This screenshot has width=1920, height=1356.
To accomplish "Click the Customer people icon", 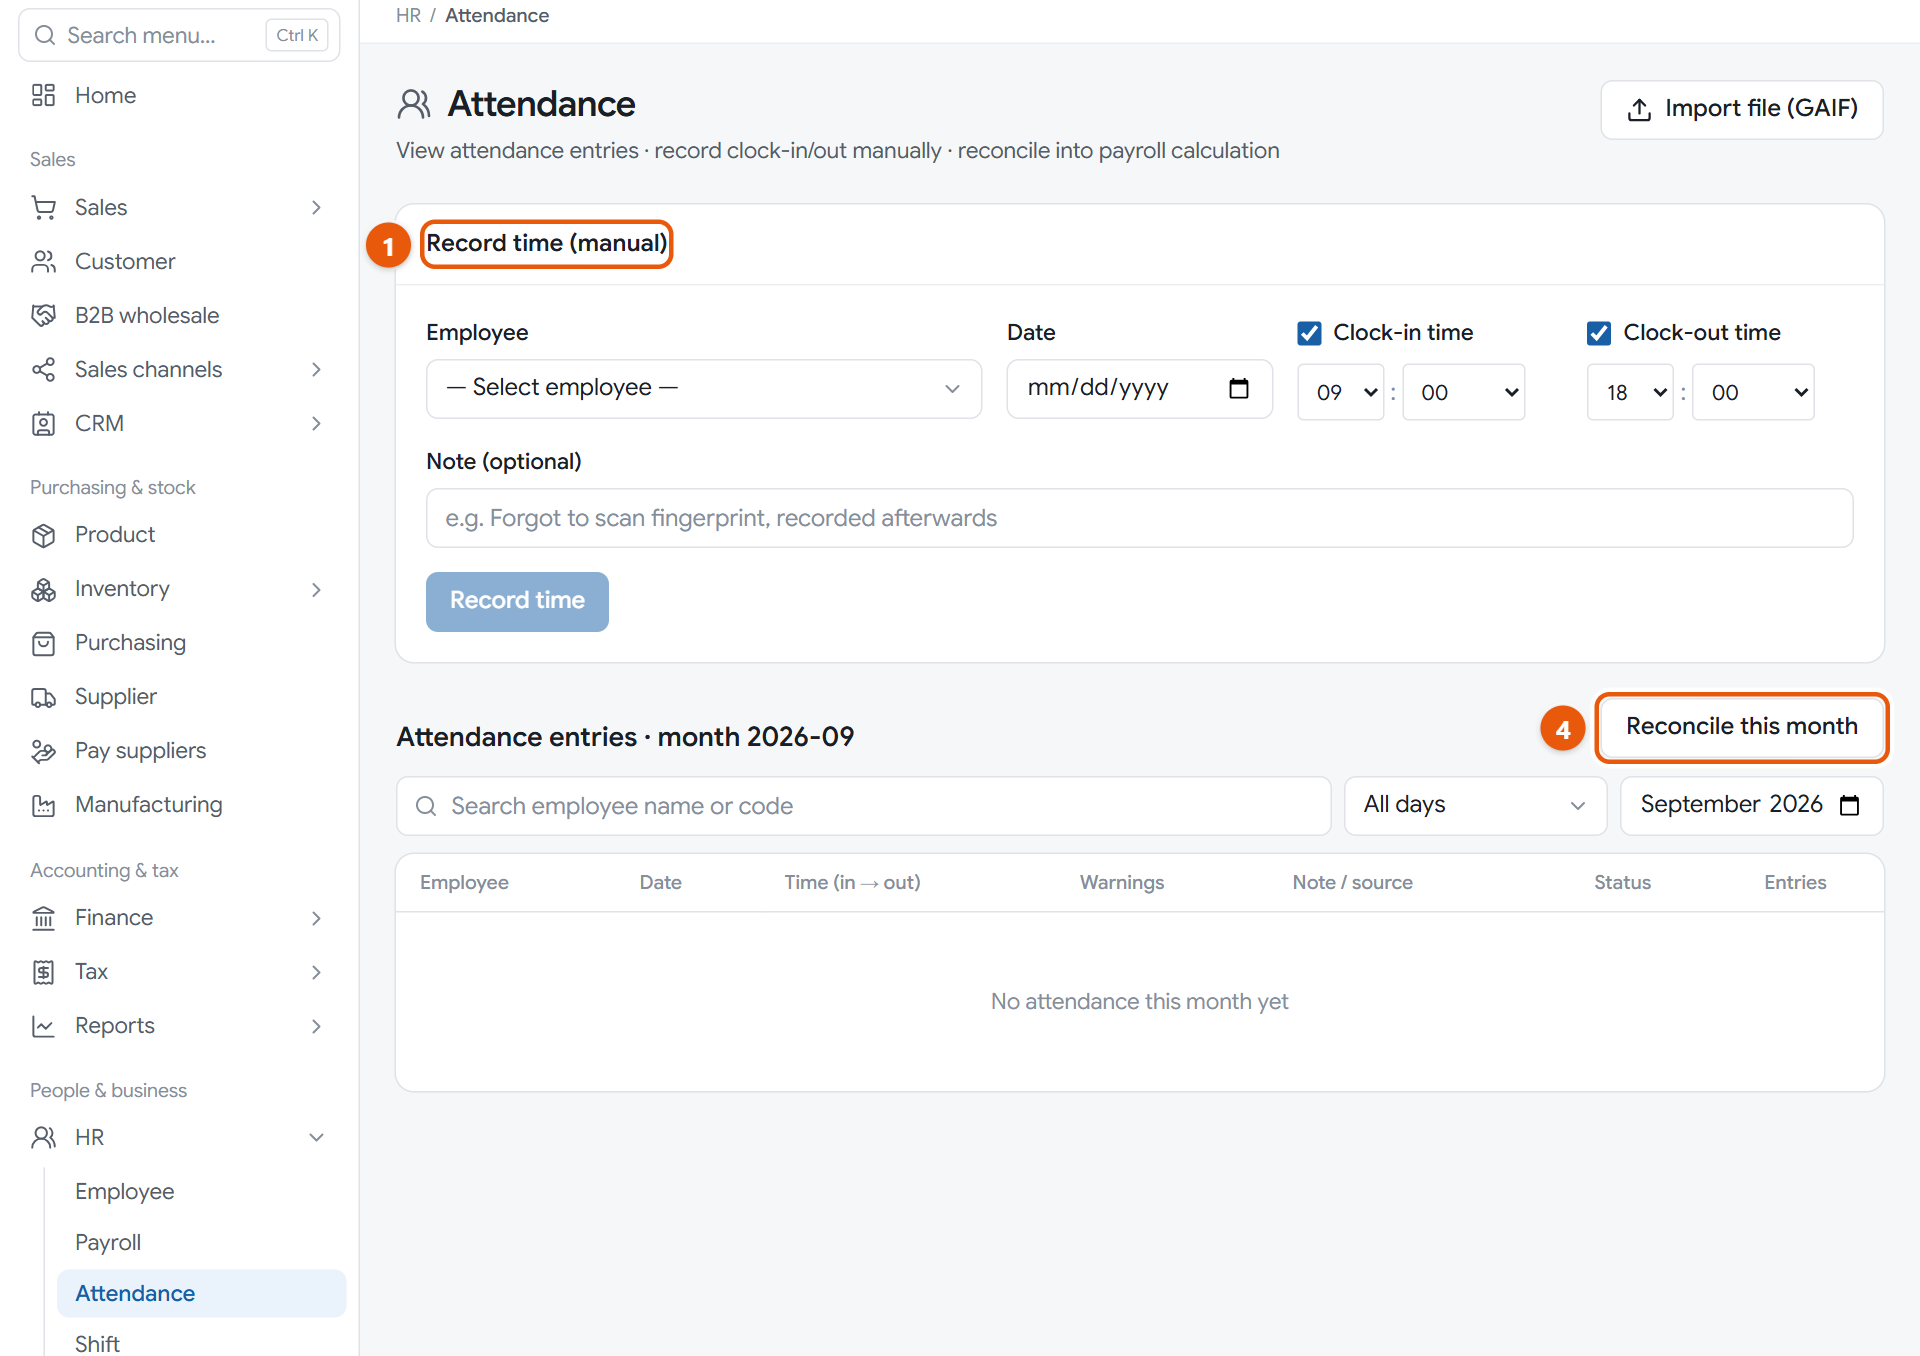I will (x=43, y=261).
